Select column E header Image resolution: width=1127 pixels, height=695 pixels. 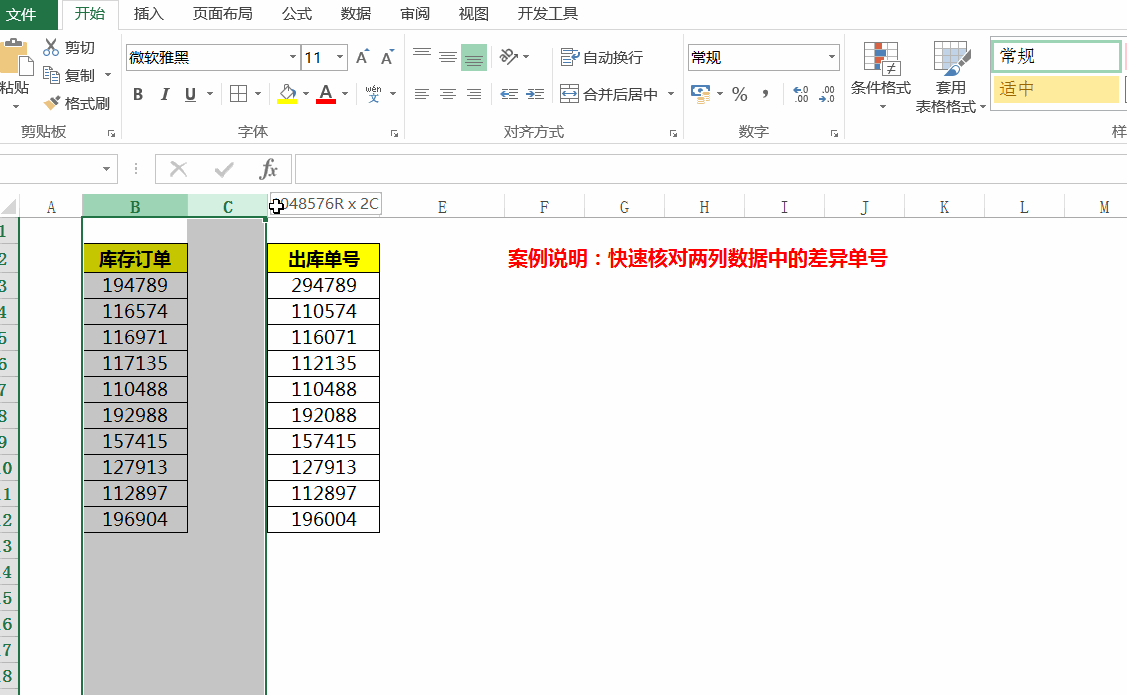(x=442, y=208)
